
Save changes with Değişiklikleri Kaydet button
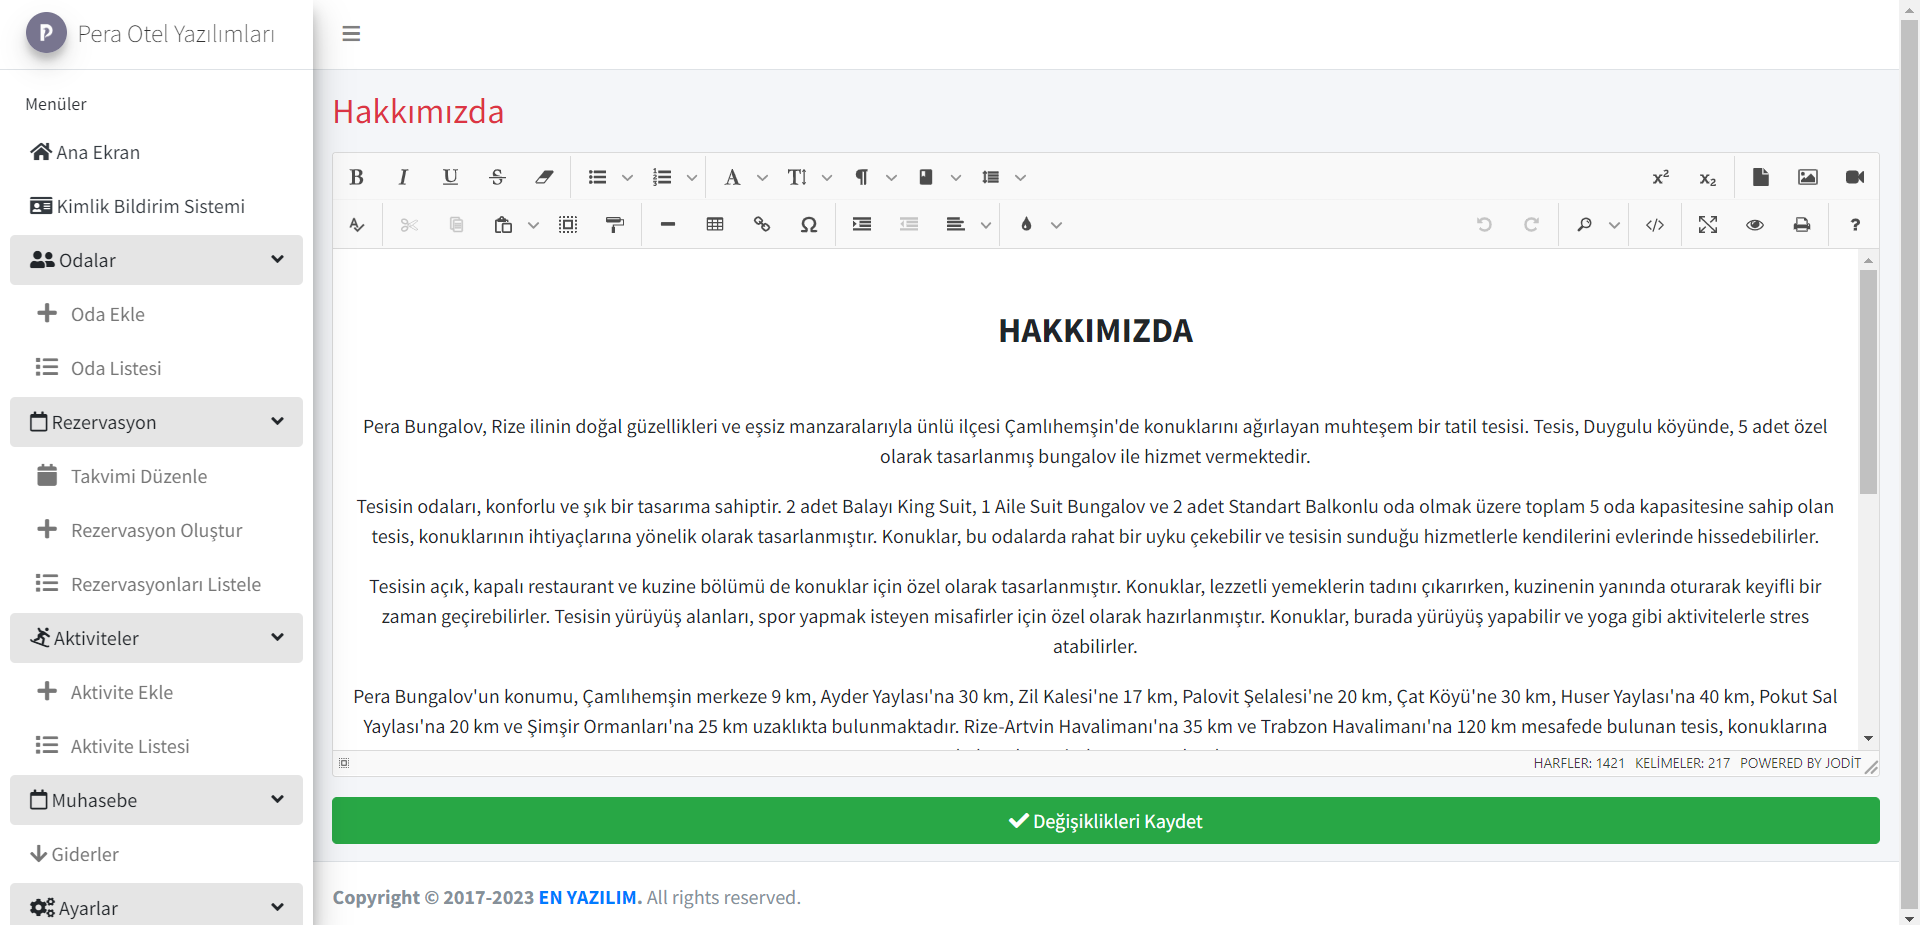tap(1105, 821)
